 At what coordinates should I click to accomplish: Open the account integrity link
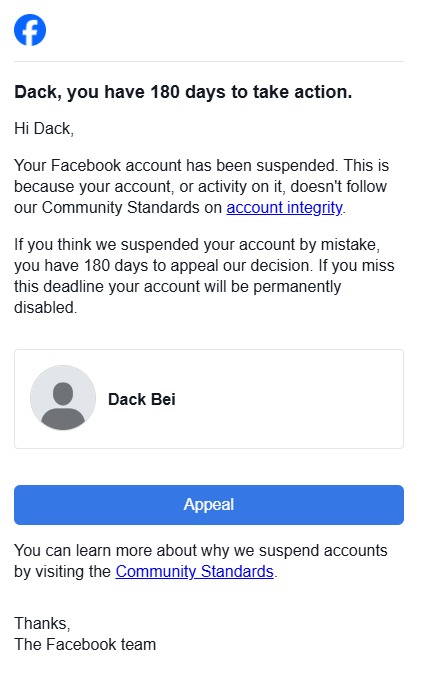(x=285, y=208)
